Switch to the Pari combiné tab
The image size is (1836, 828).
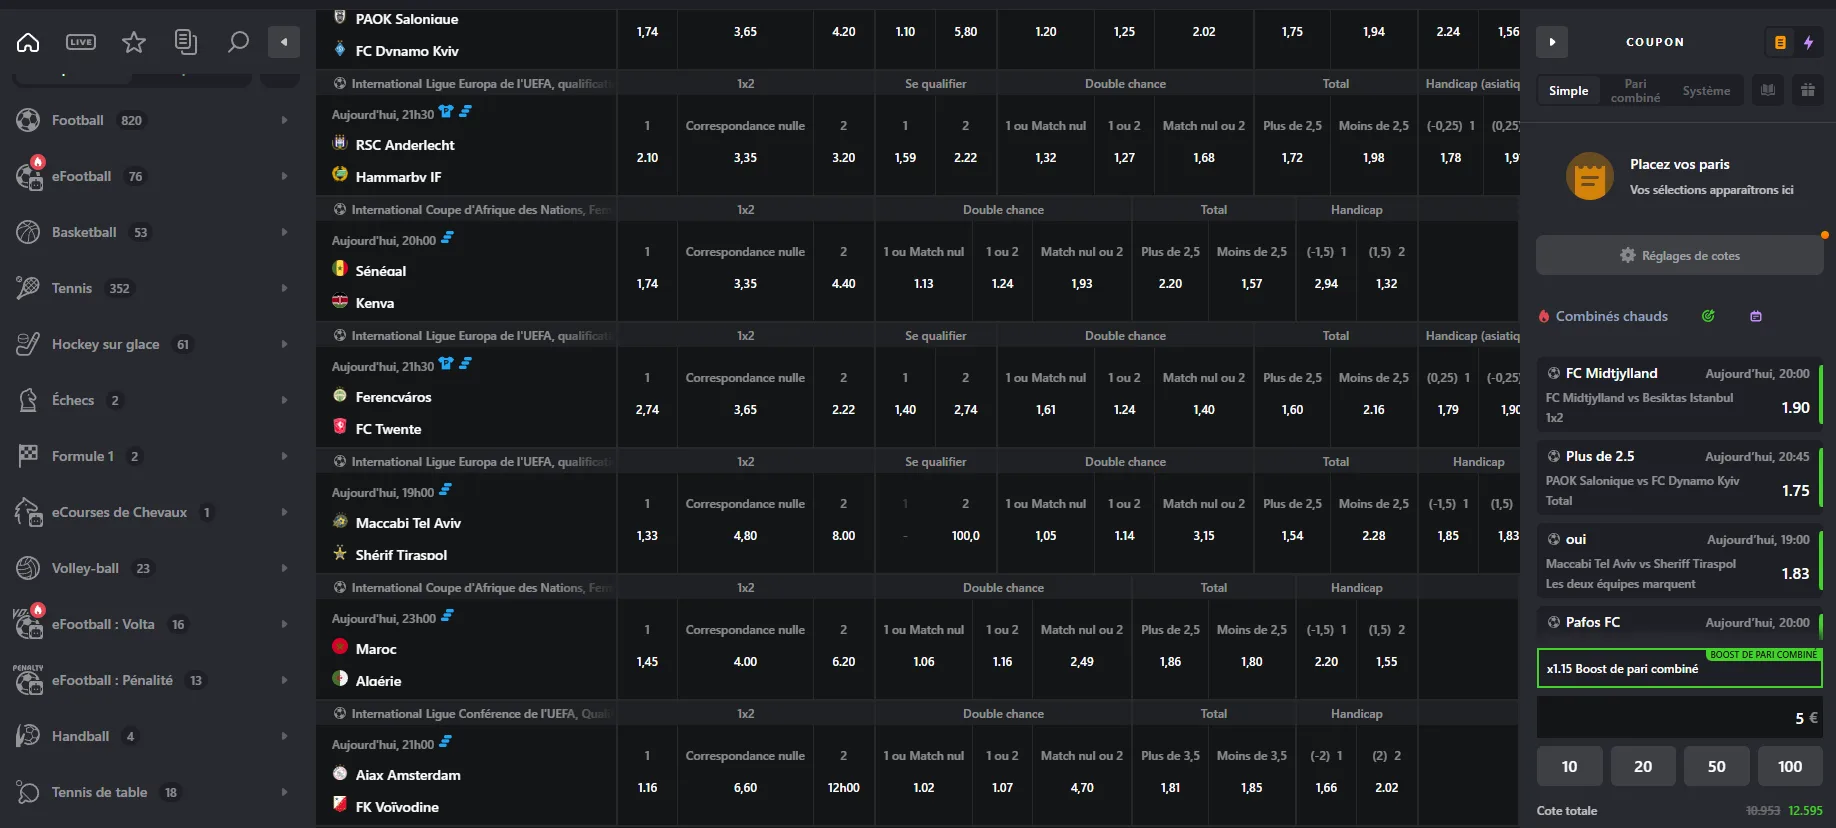coord(1635,91)
